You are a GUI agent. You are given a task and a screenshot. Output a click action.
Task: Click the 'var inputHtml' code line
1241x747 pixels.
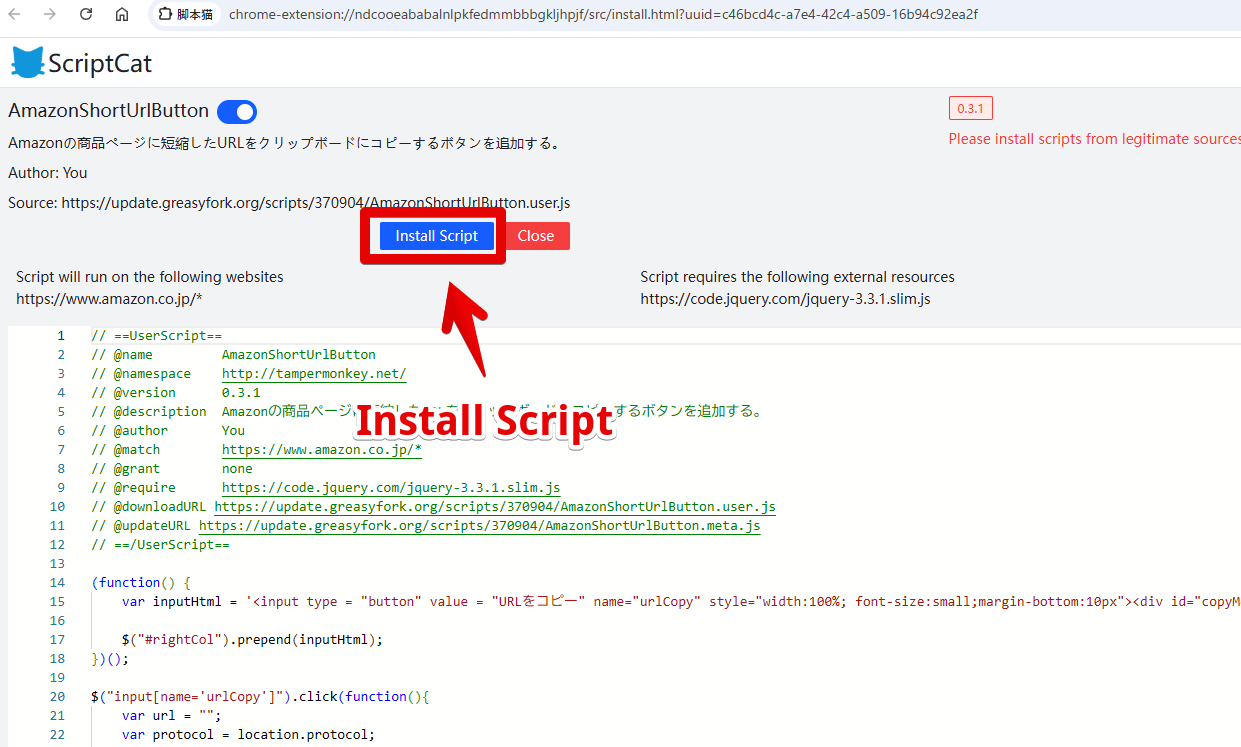tap(681, 602)
